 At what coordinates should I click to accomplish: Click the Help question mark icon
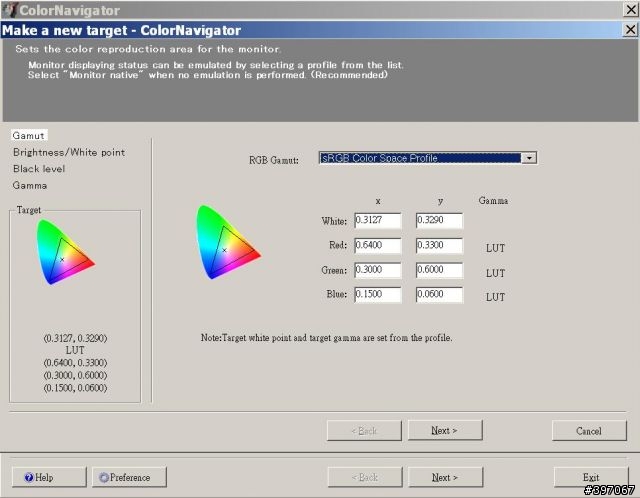(29, 477)
